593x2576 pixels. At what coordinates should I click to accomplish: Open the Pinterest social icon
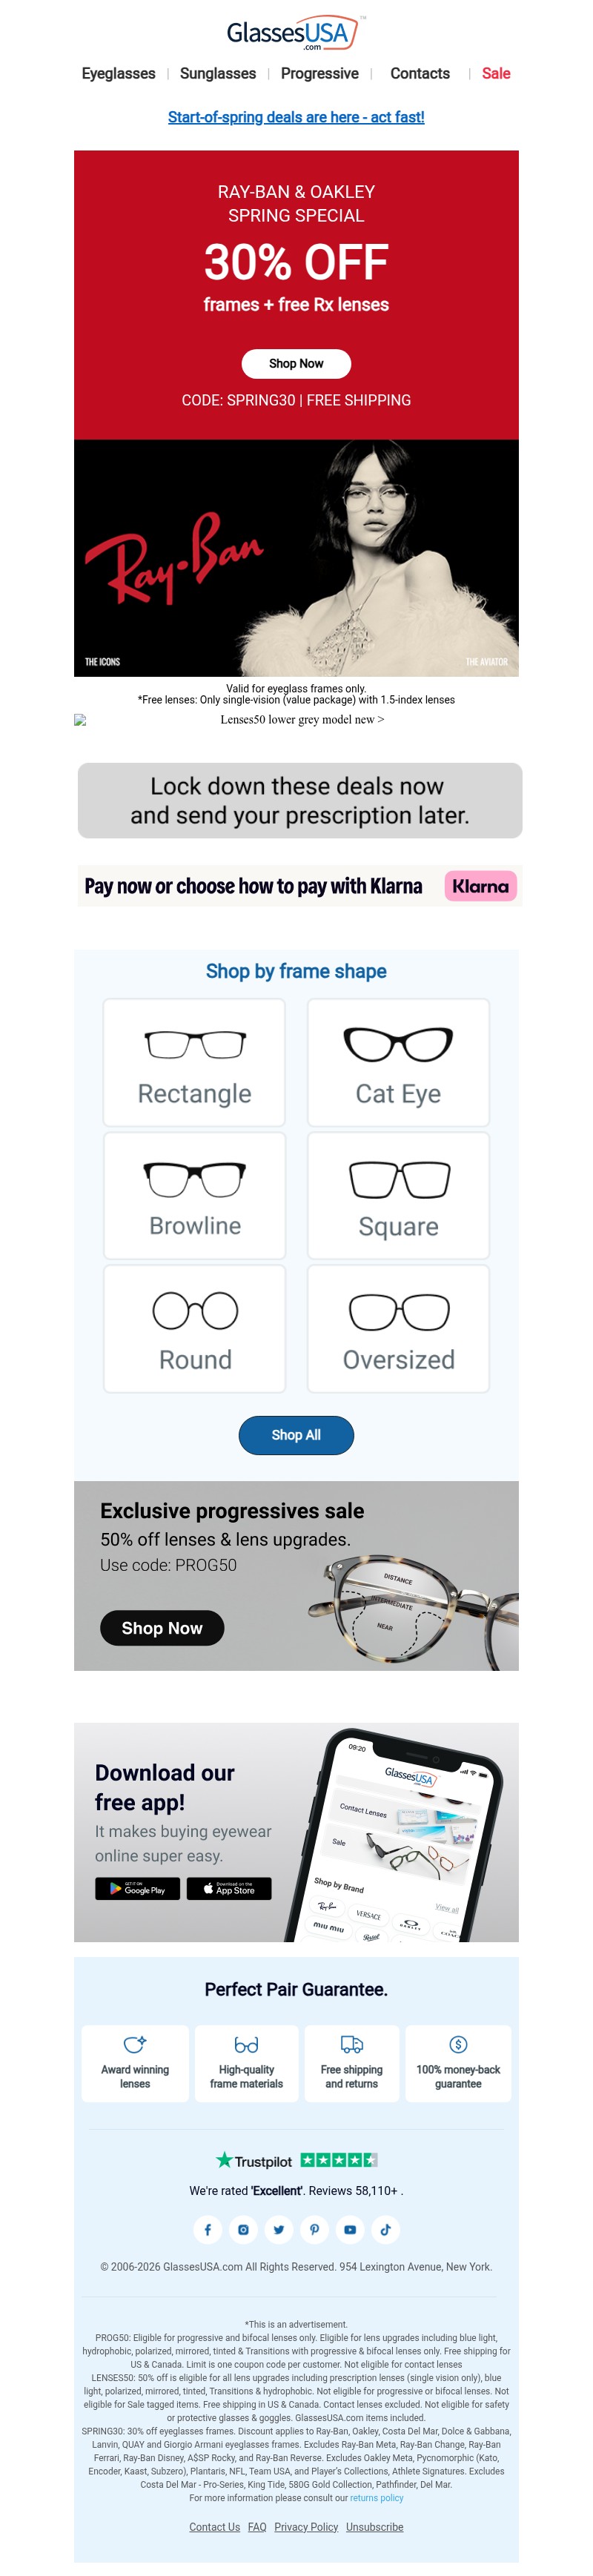pyautogui.click(x=314, y=2228)
